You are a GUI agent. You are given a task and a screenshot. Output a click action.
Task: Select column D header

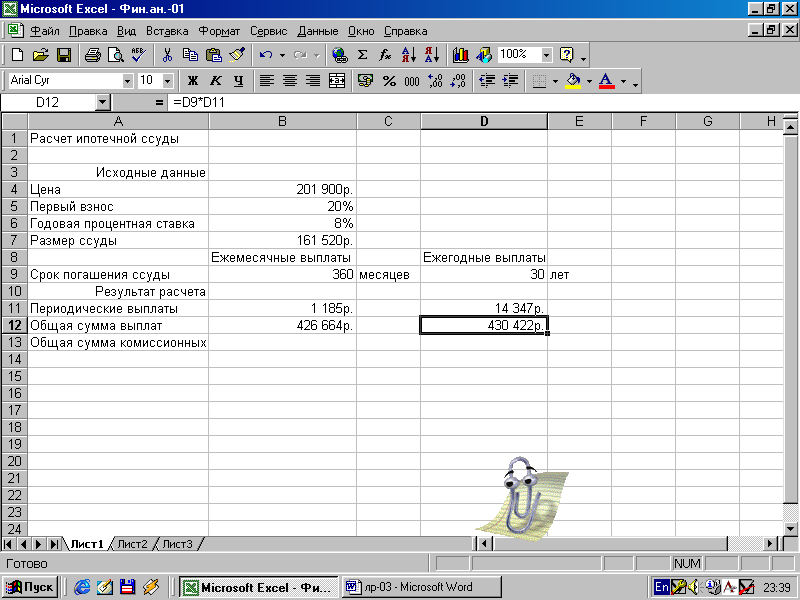[x=484, y=121]
